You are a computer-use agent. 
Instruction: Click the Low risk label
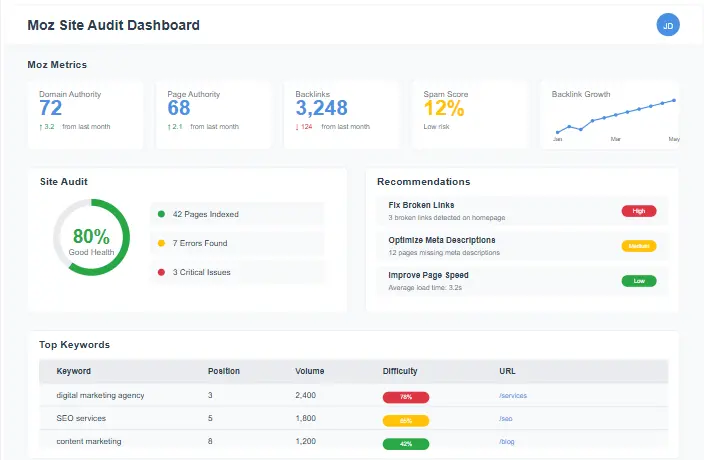436,127
